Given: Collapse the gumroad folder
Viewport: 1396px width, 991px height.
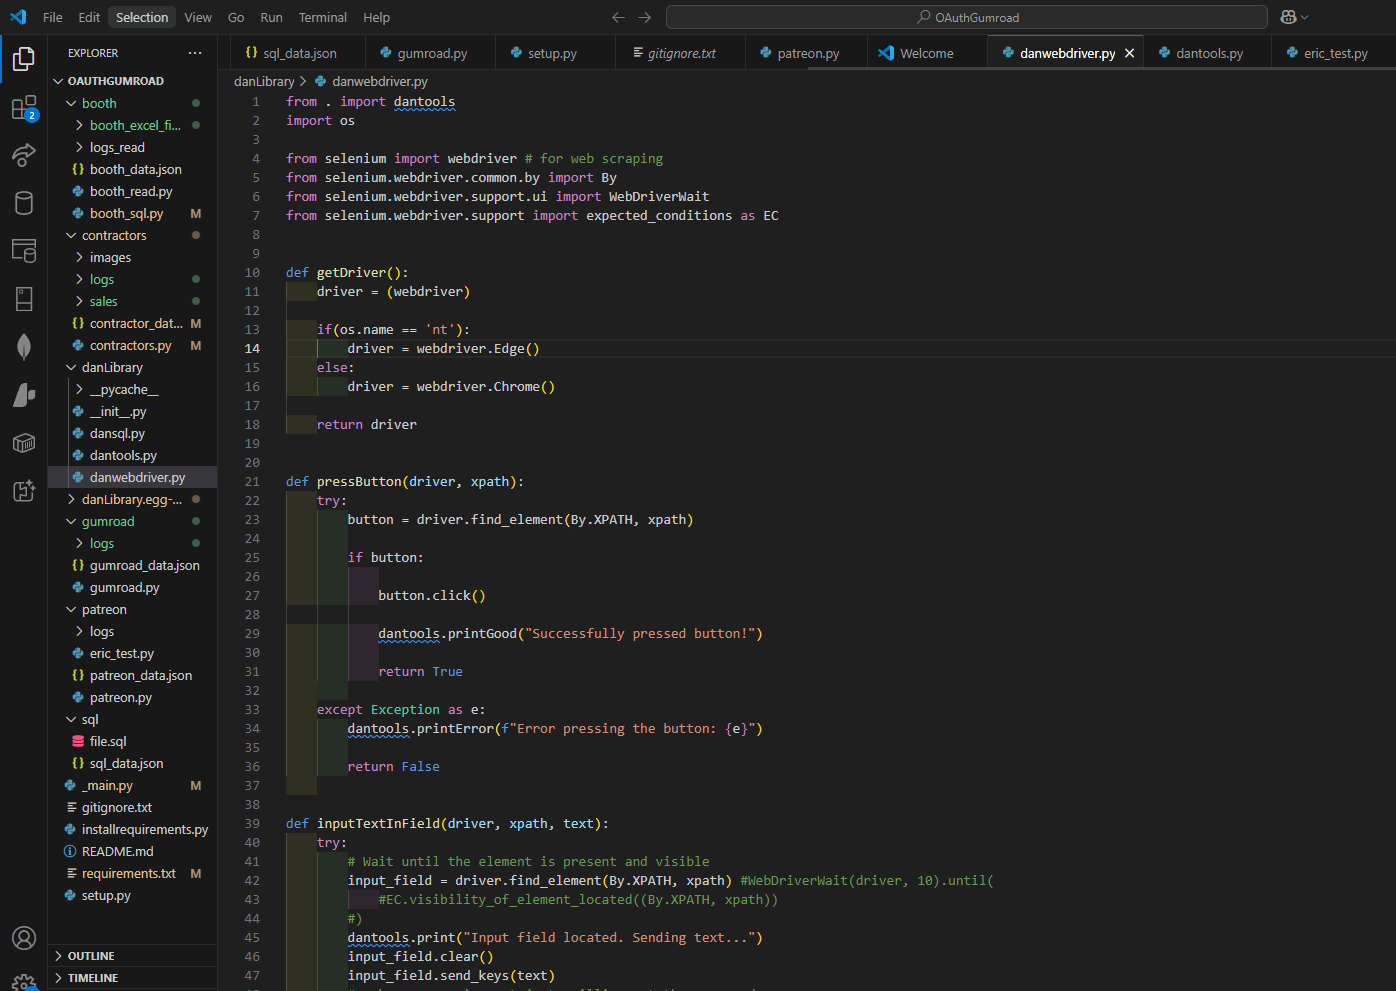Looking at the screenshot, I should 132,521.
